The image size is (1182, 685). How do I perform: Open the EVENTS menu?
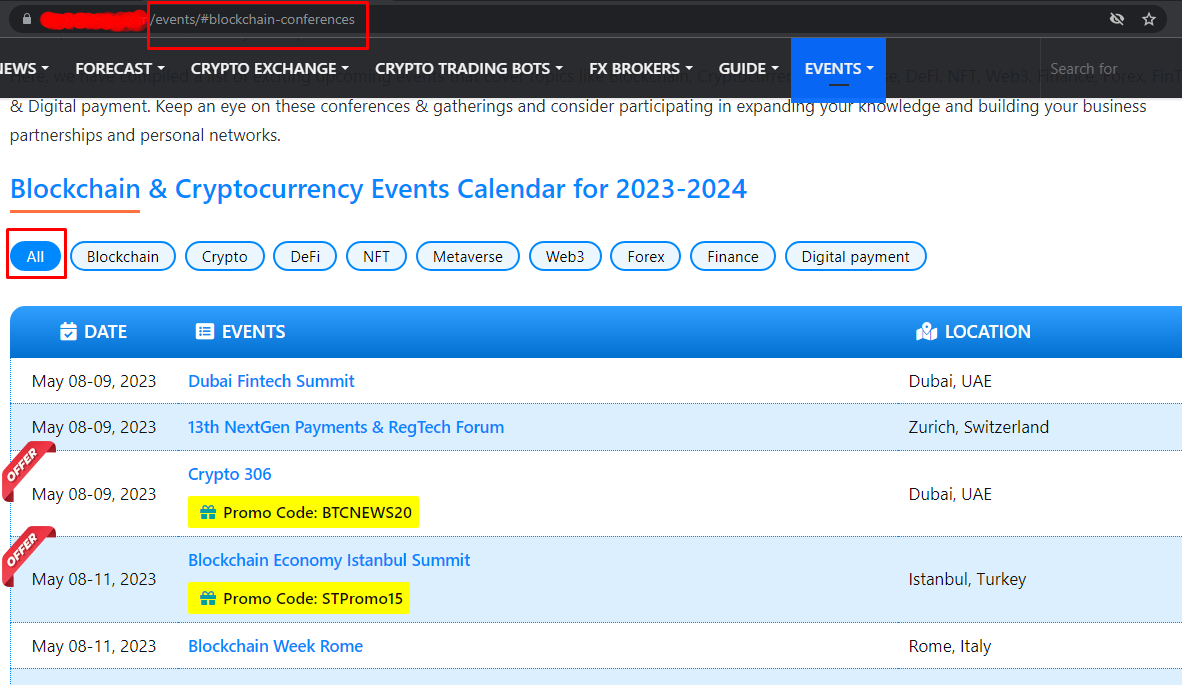point(838,69)
